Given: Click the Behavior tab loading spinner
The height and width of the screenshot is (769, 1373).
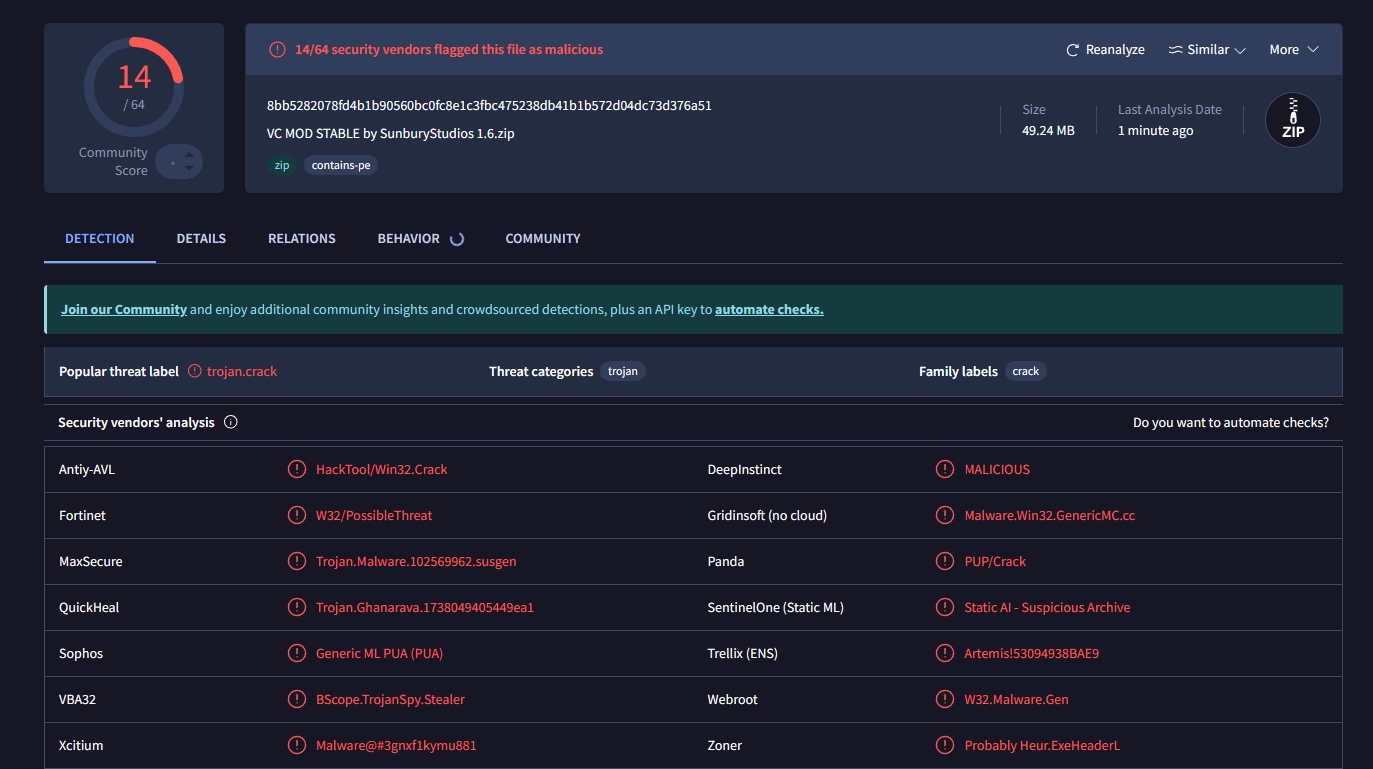Looking at the screenshot, I should (x=457, y=239).
